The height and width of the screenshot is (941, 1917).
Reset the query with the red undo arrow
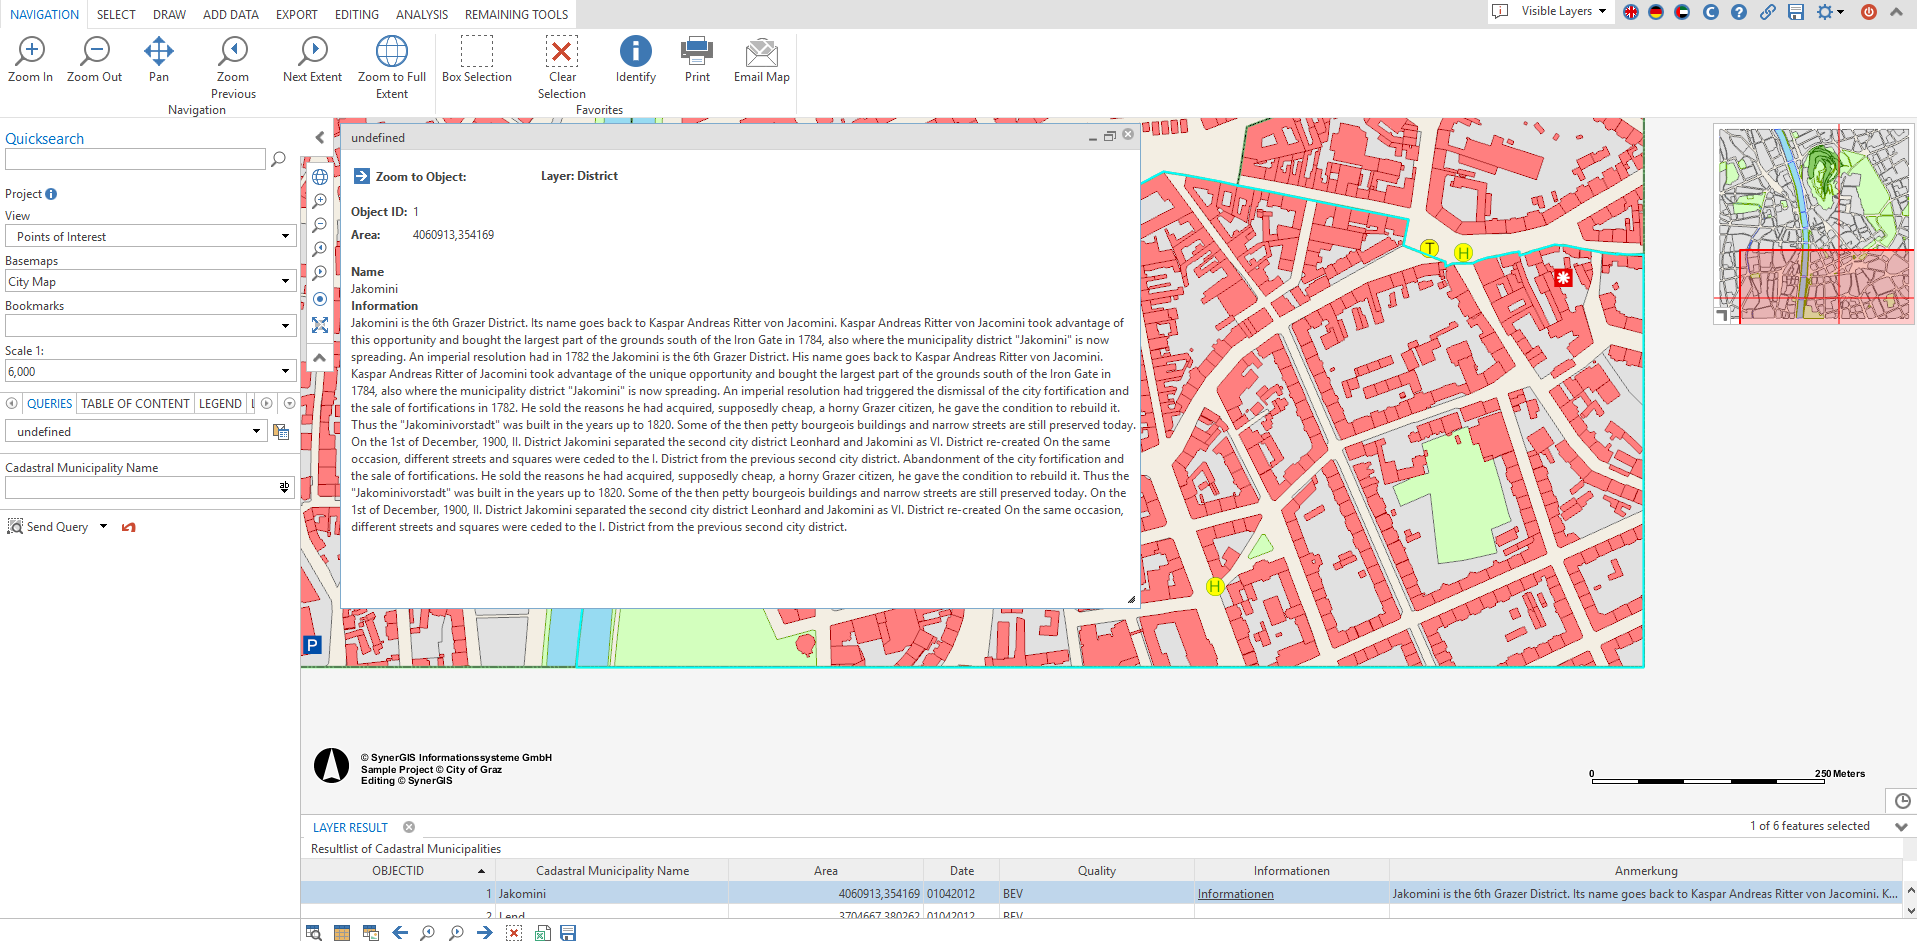(128, 527)
